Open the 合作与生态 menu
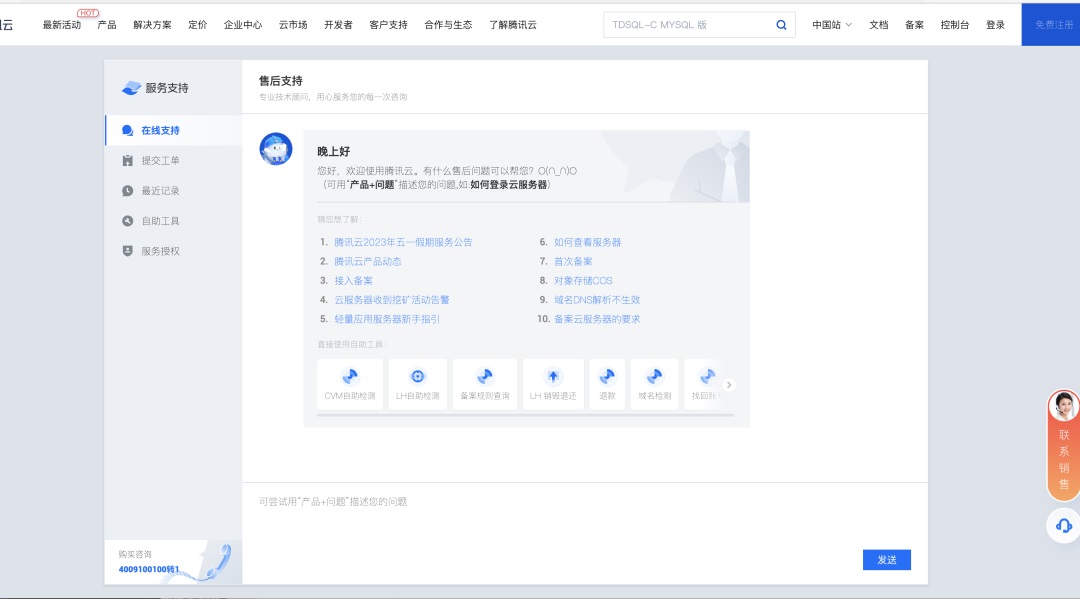Viewport: 1080px width, 599px height. (x=448, y=25)
